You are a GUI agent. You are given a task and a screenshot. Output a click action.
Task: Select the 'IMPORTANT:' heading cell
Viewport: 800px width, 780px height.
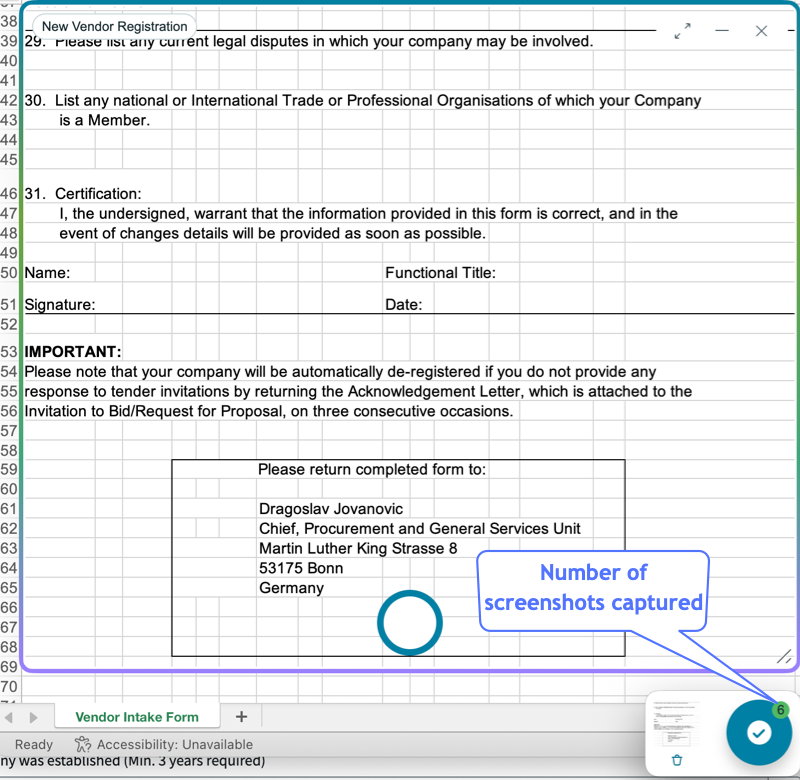point(73,351)
